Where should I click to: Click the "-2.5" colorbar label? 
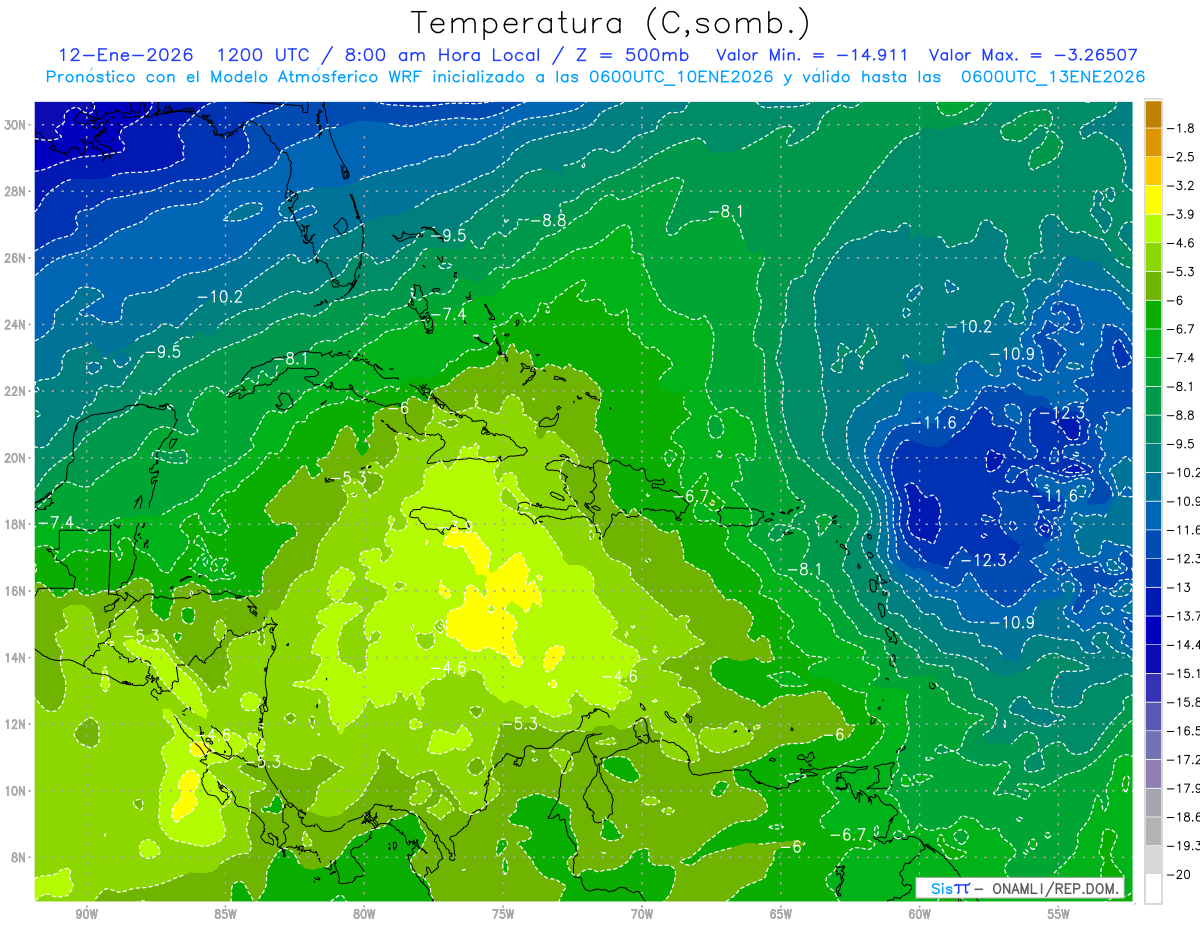coord(1182,157)
